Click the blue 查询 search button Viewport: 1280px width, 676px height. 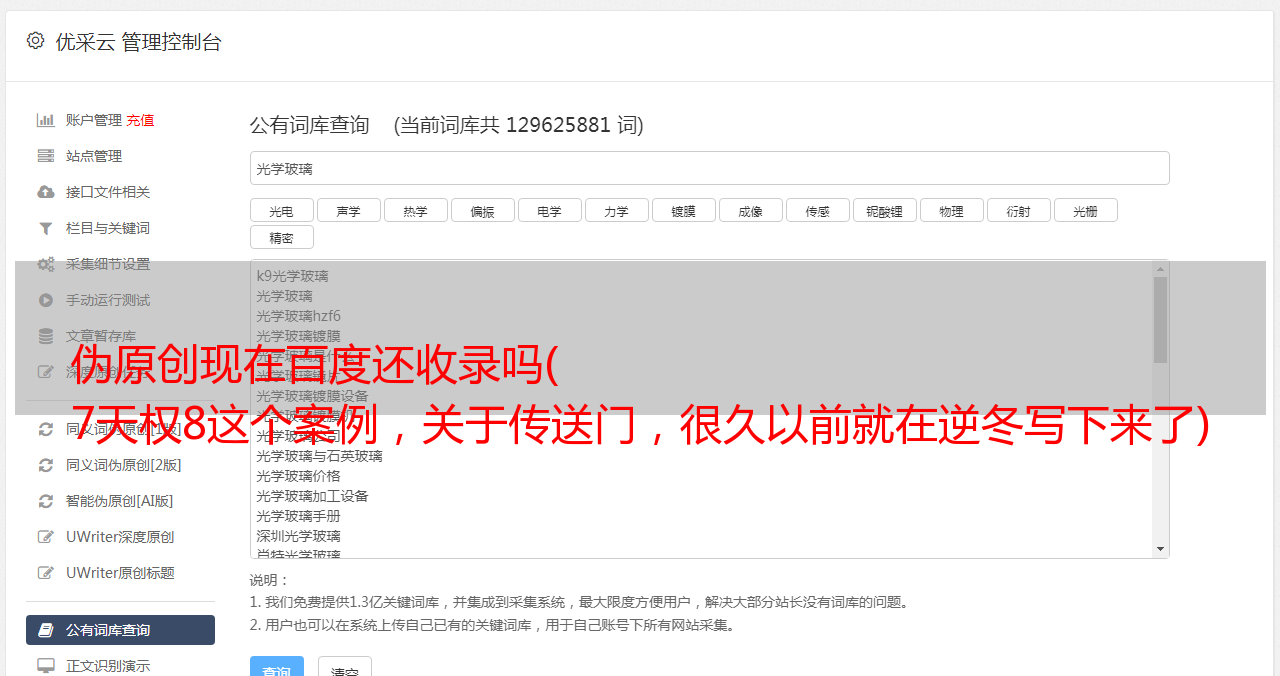(x=276, y=668)
